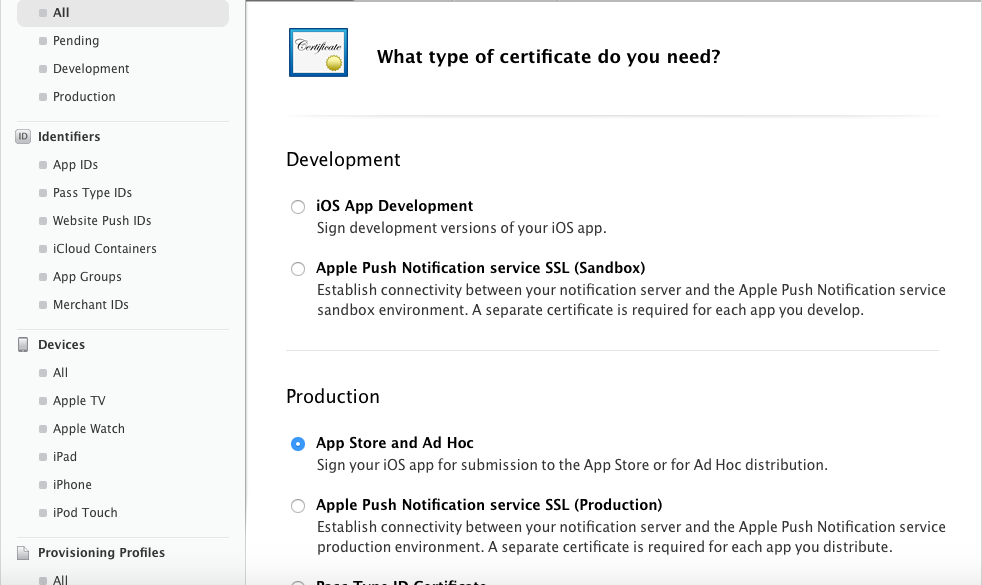Viewport: 982px width, 585px height.
Task: Show iPad devices
Action: [65, 457]
